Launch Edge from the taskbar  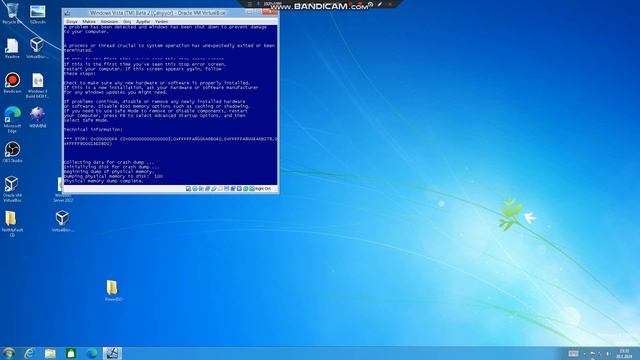[92, 353]
